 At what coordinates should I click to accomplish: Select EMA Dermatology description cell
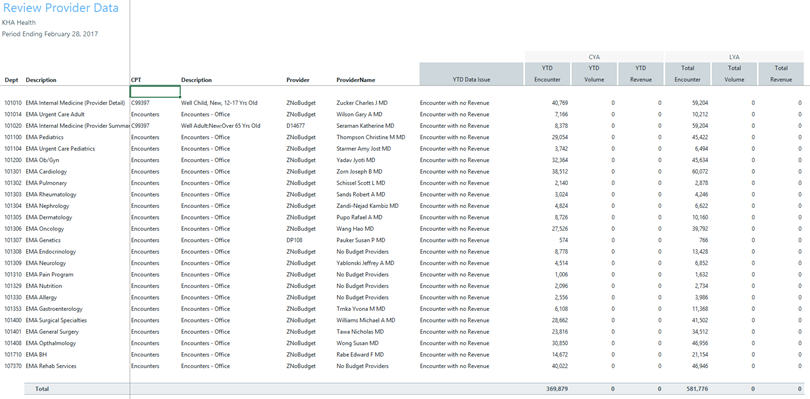pos(49,218)
